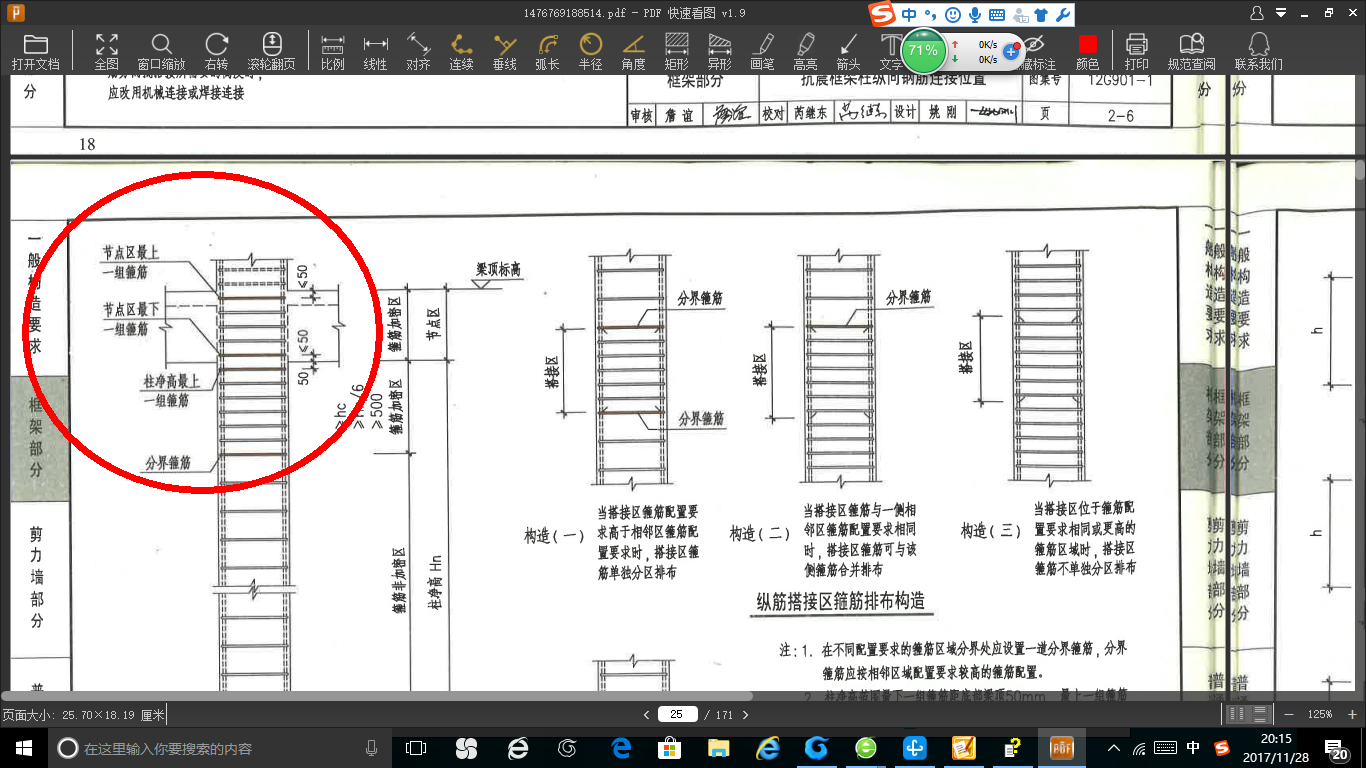Image resolution: width=1366 pixels, height=768 pixels.
Task: Show hidden system tray icons chevron
Action: pos(1113,747)
